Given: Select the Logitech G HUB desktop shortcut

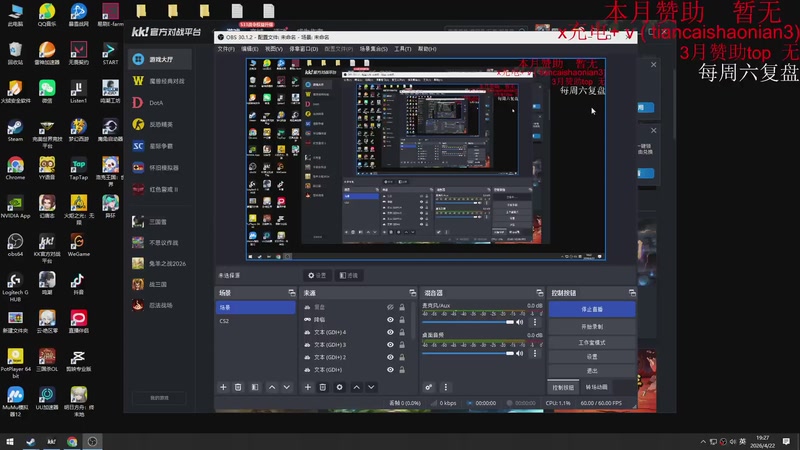Looking at the screenshot, I should [x=15, y=286].
